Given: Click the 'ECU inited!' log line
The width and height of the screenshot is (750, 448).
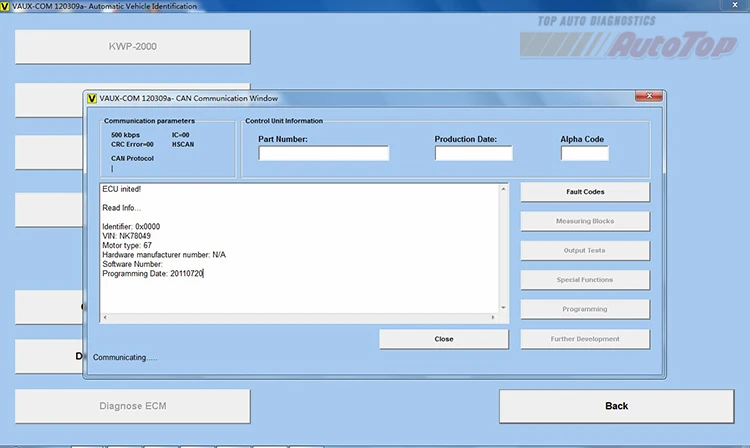Looking at the screenshot, I should coord(121,189).
